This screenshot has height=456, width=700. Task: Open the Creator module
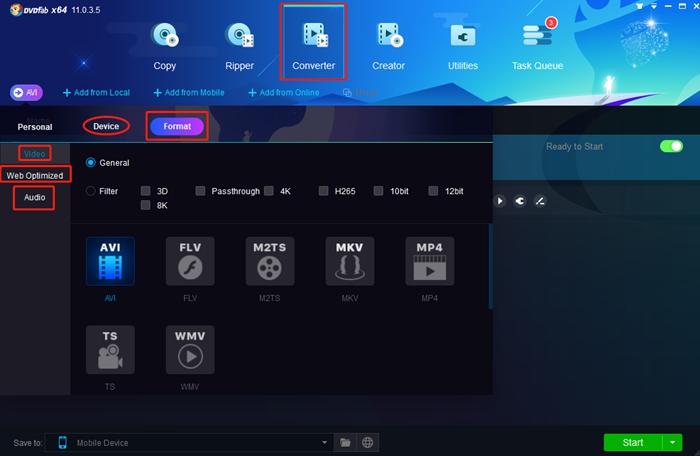point(388,45)
